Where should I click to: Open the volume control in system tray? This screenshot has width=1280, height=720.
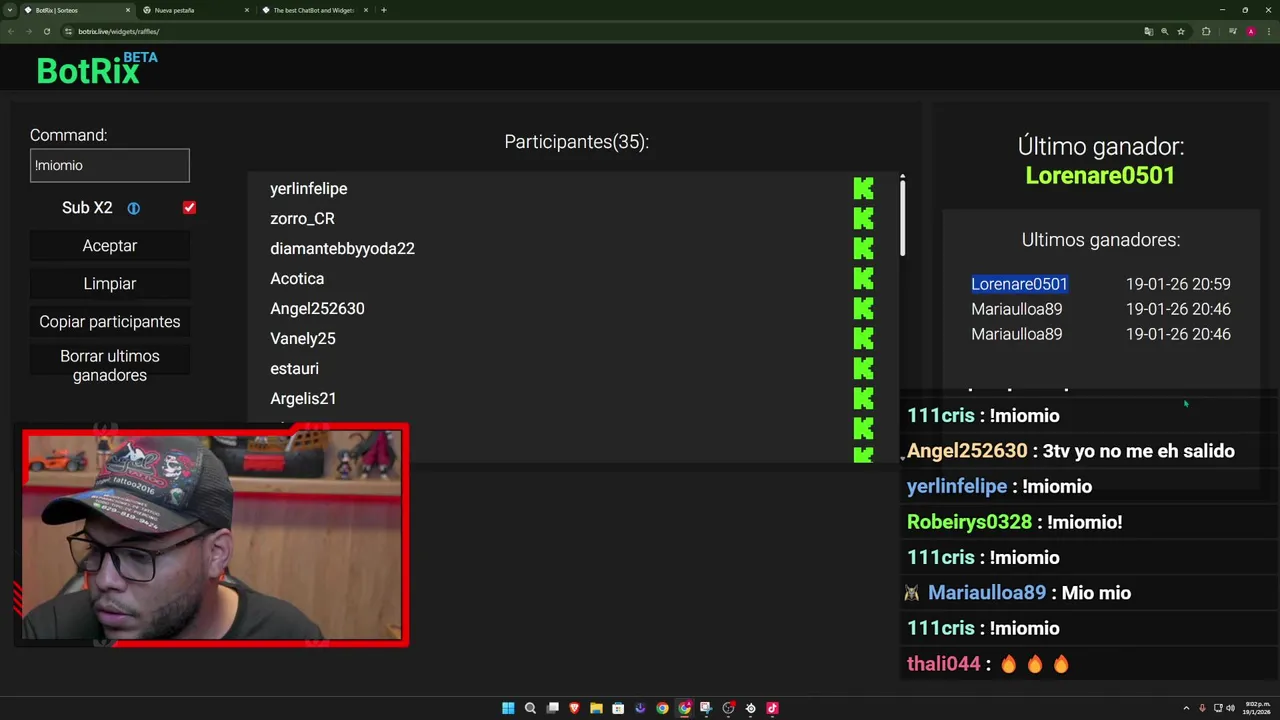tap(1230, 708)
